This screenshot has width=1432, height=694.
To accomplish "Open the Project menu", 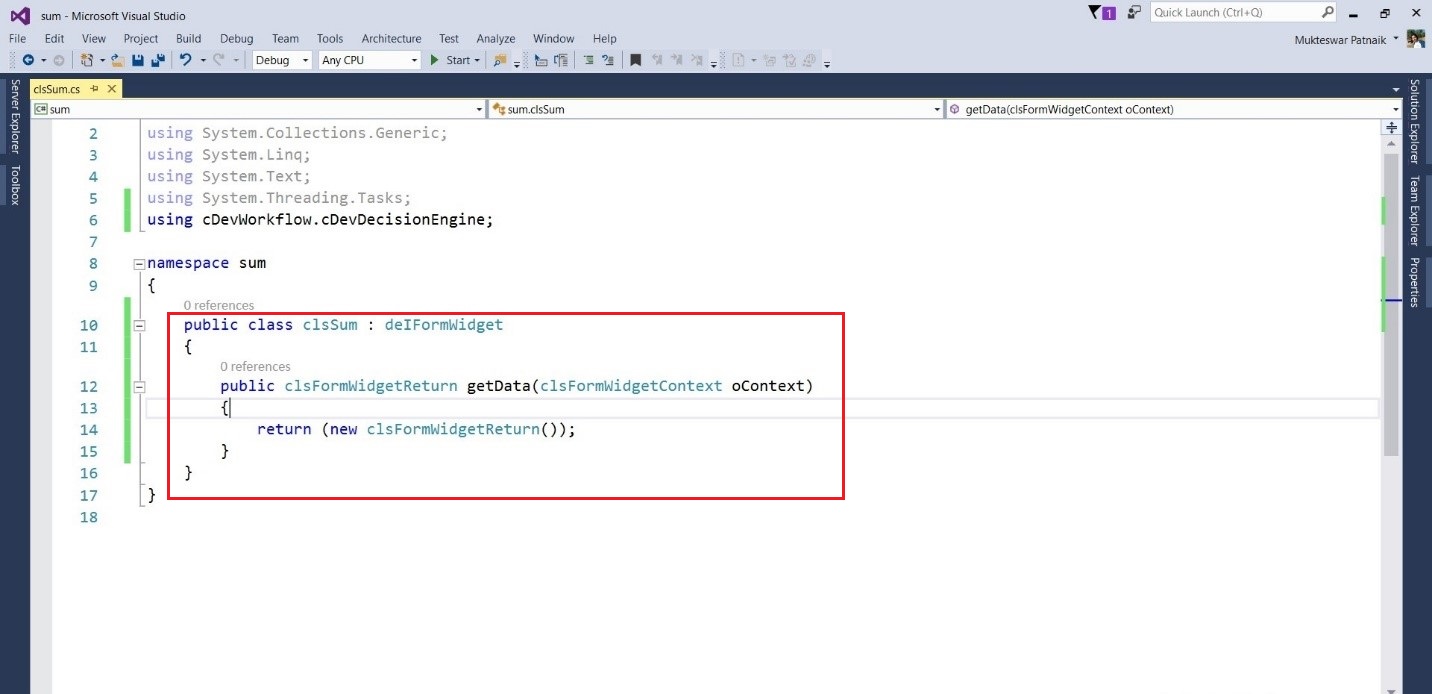I will (141, 39).
